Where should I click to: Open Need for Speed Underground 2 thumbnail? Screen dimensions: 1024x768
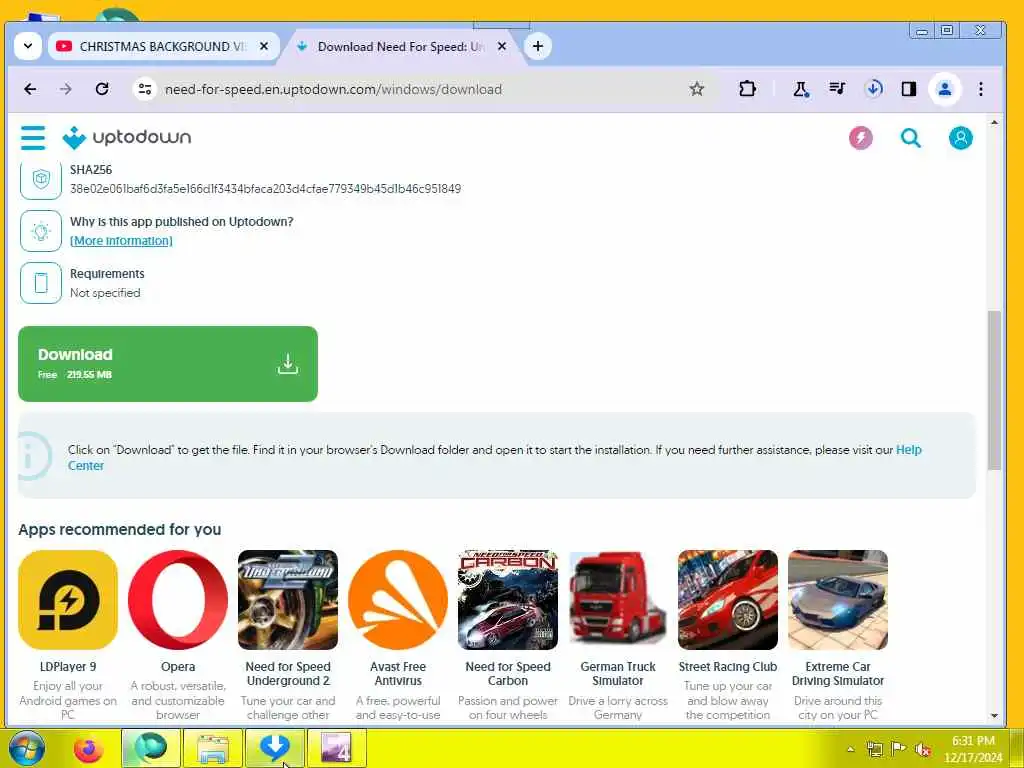coord(288,600)
